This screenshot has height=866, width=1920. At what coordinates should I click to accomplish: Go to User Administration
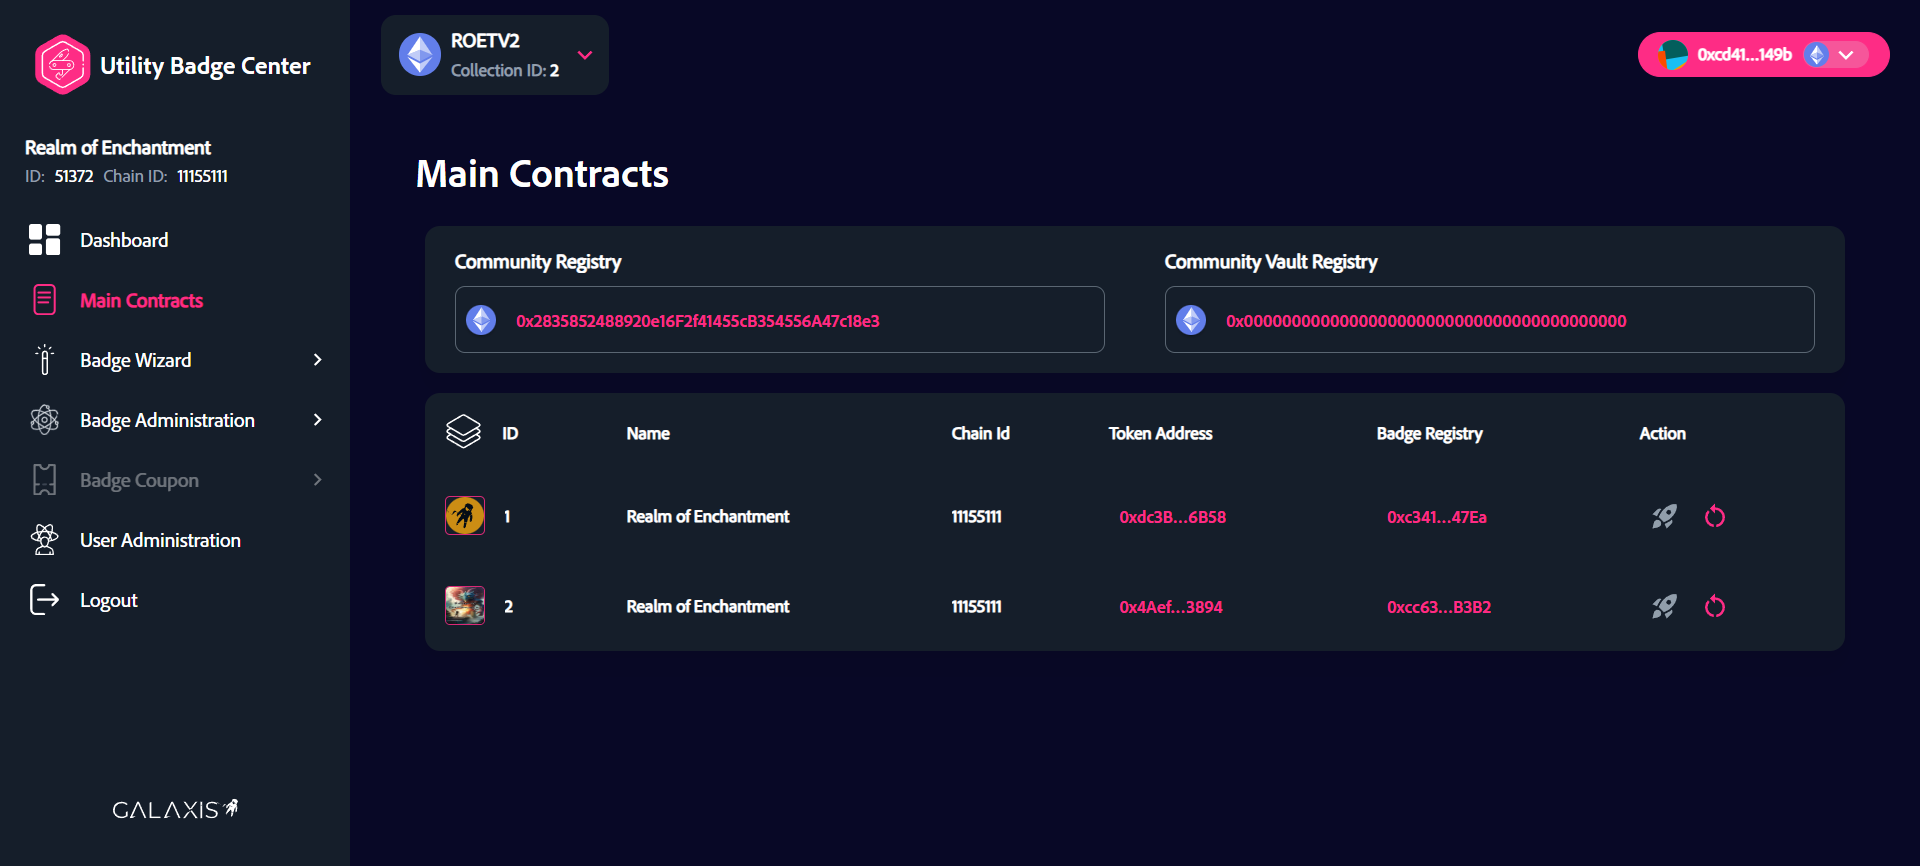(160, 540)
